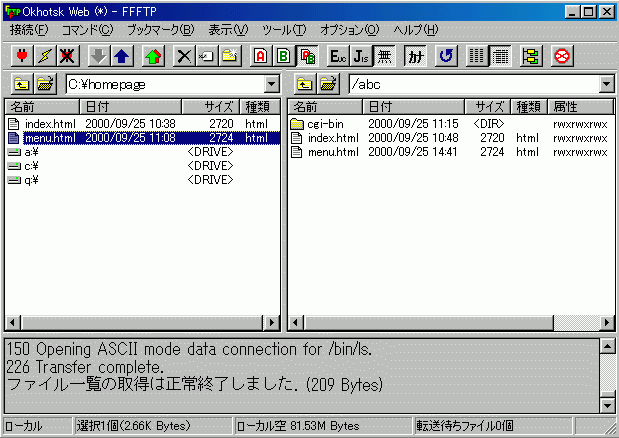Screen dimensions: 619x438
Task: Toggle EUC kanji code conversion button
Action: pos(338,56)
